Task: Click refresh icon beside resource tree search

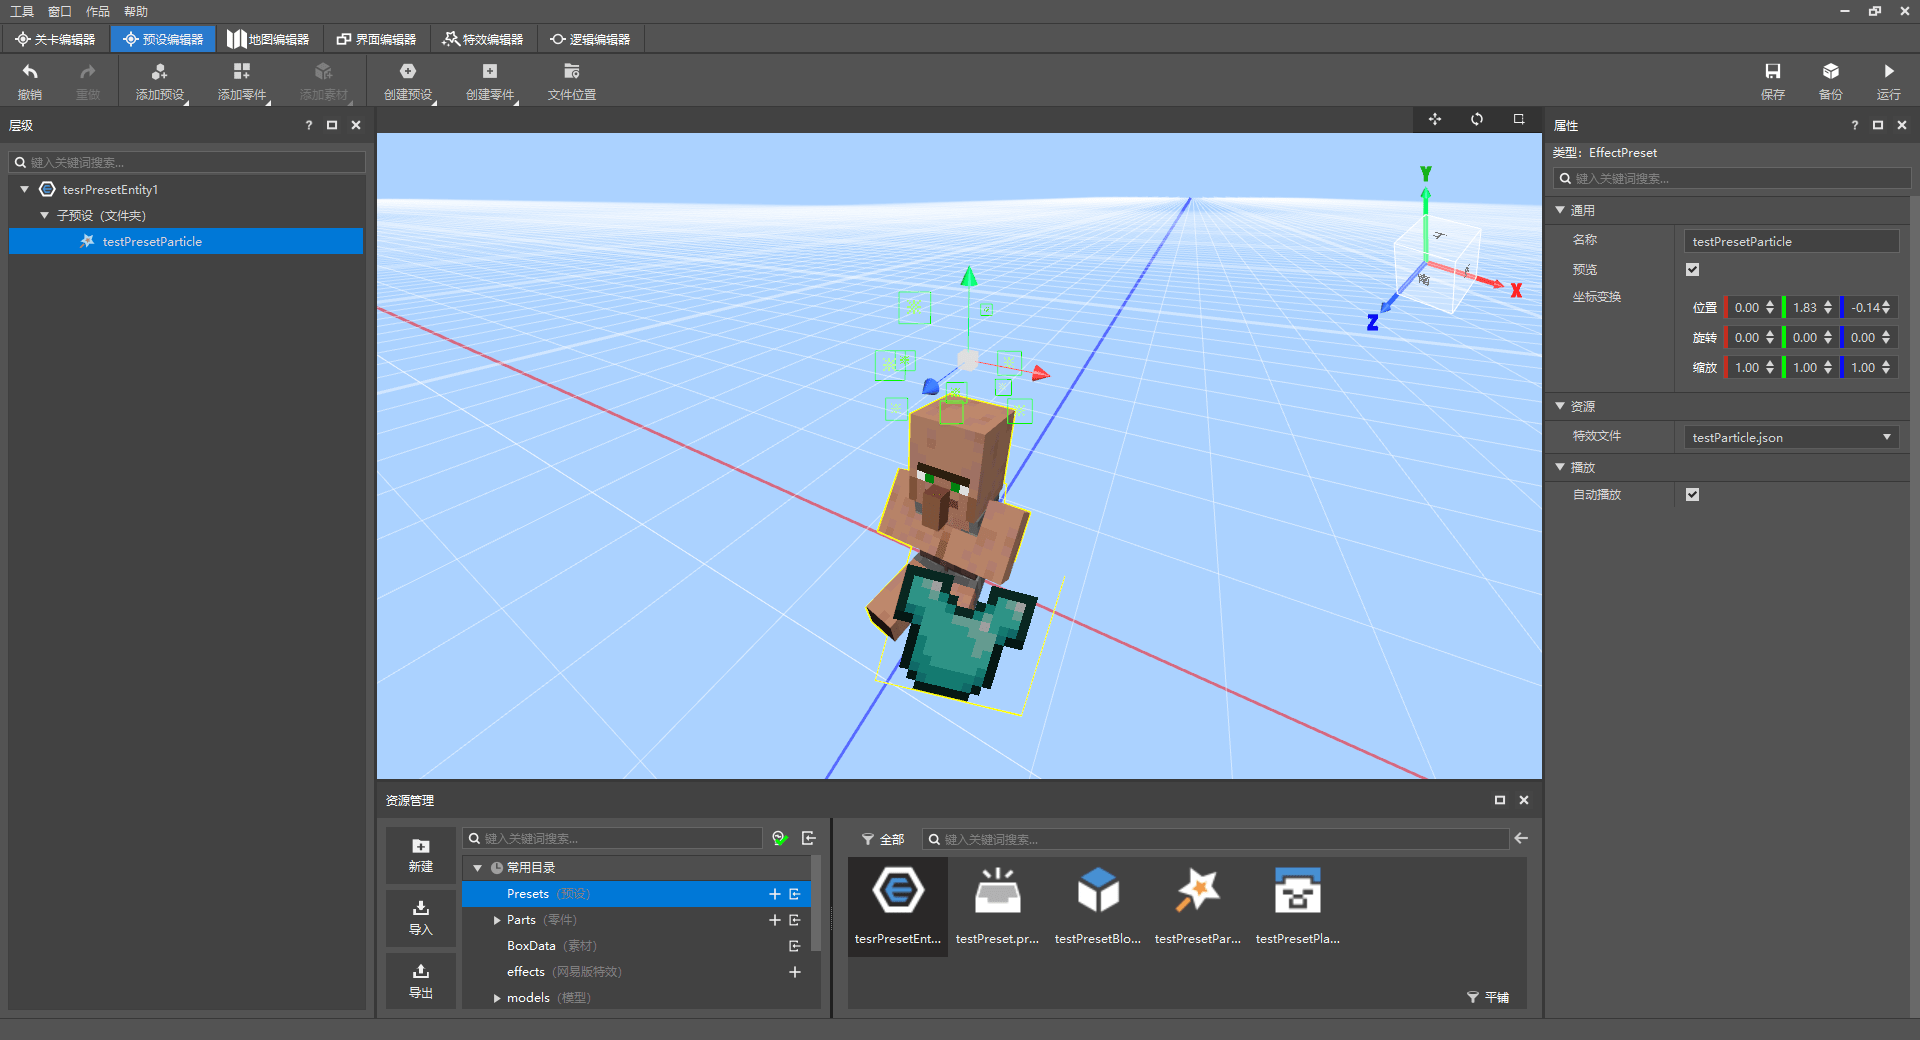Action: (780, 838)
